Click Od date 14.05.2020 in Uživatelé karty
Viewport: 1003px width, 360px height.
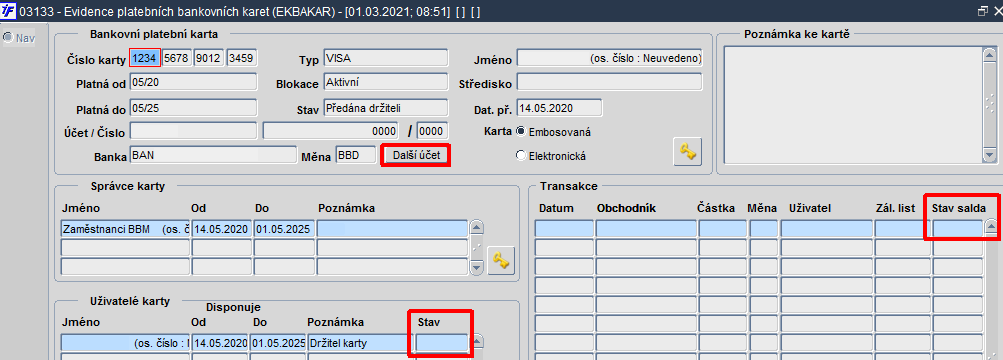[x=220, y=343]
